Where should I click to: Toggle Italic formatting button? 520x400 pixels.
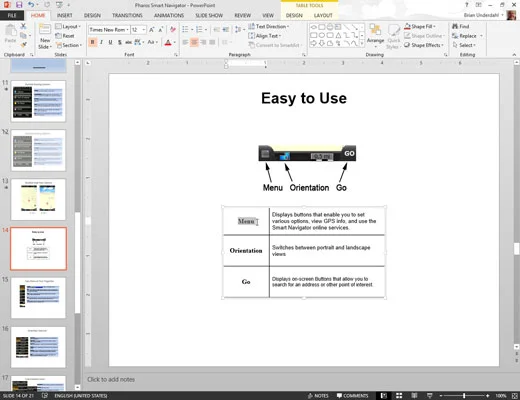click(101, 42)
